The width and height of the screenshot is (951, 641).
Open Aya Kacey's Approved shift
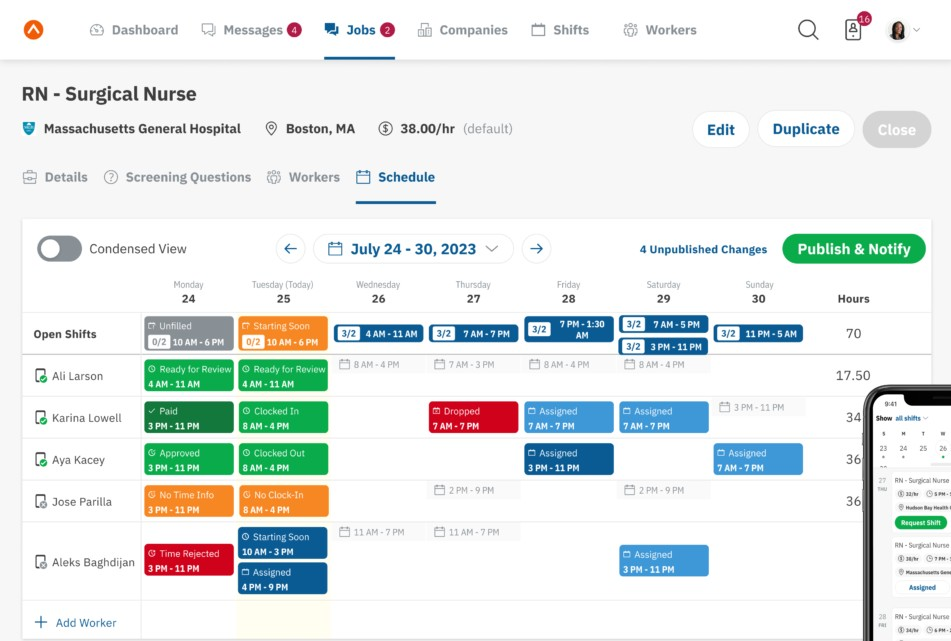tap(189, 460)
